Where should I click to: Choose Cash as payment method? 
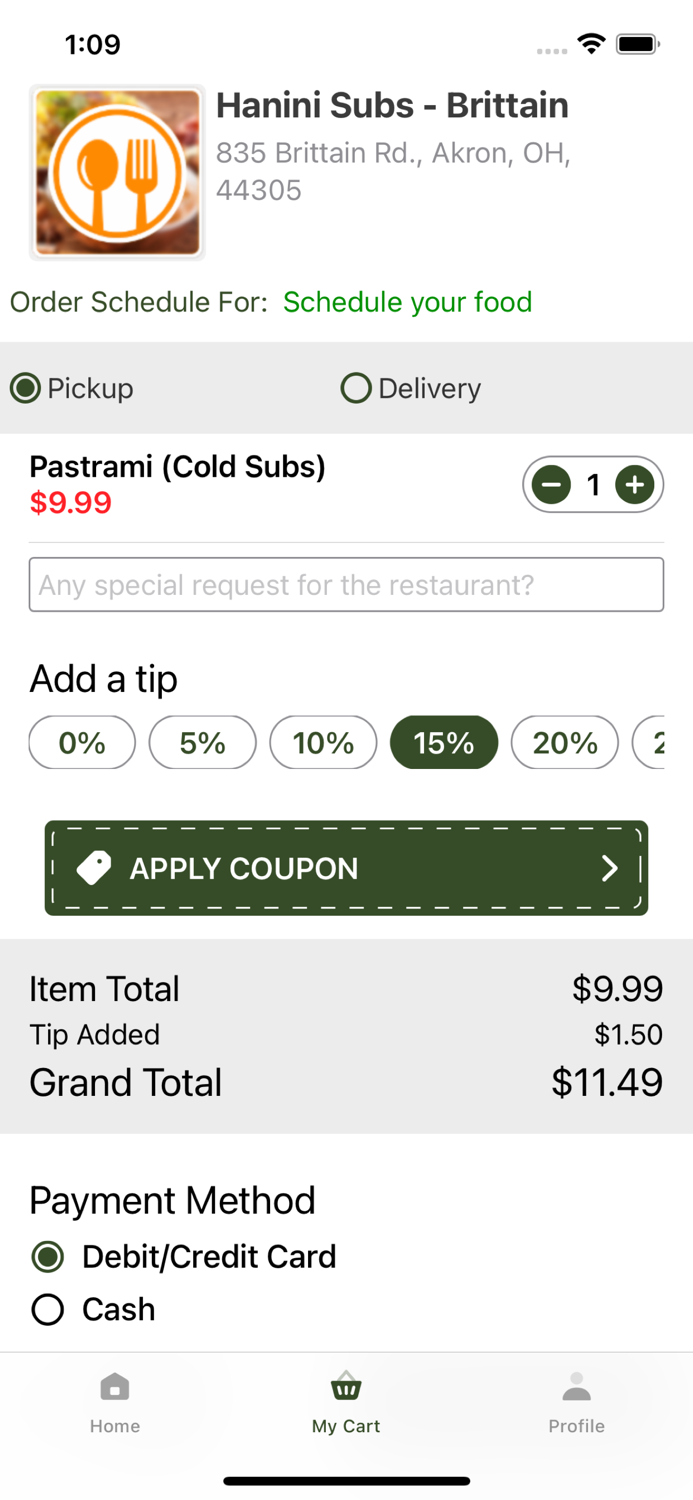tap(47, 1309)
